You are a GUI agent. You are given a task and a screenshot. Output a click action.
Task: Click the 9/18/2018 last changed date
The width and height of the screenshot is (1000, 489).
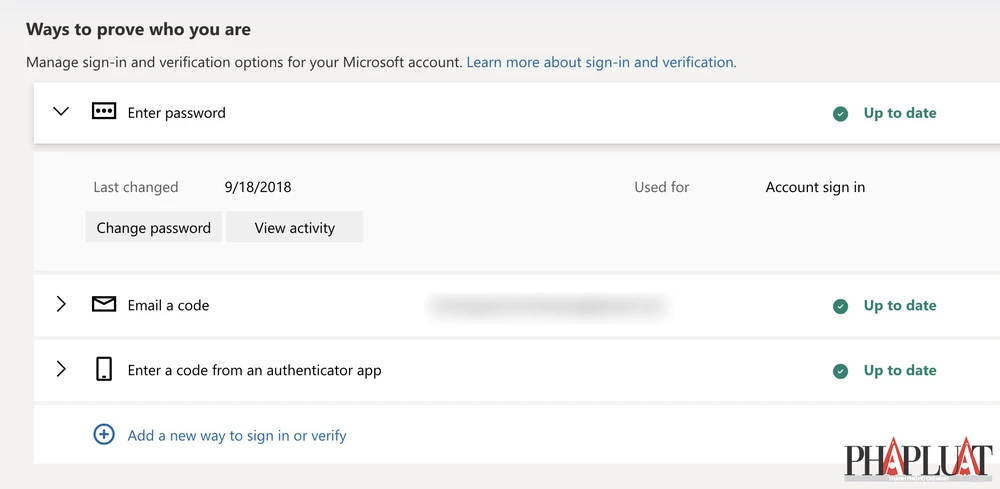(x=258, y=187)
